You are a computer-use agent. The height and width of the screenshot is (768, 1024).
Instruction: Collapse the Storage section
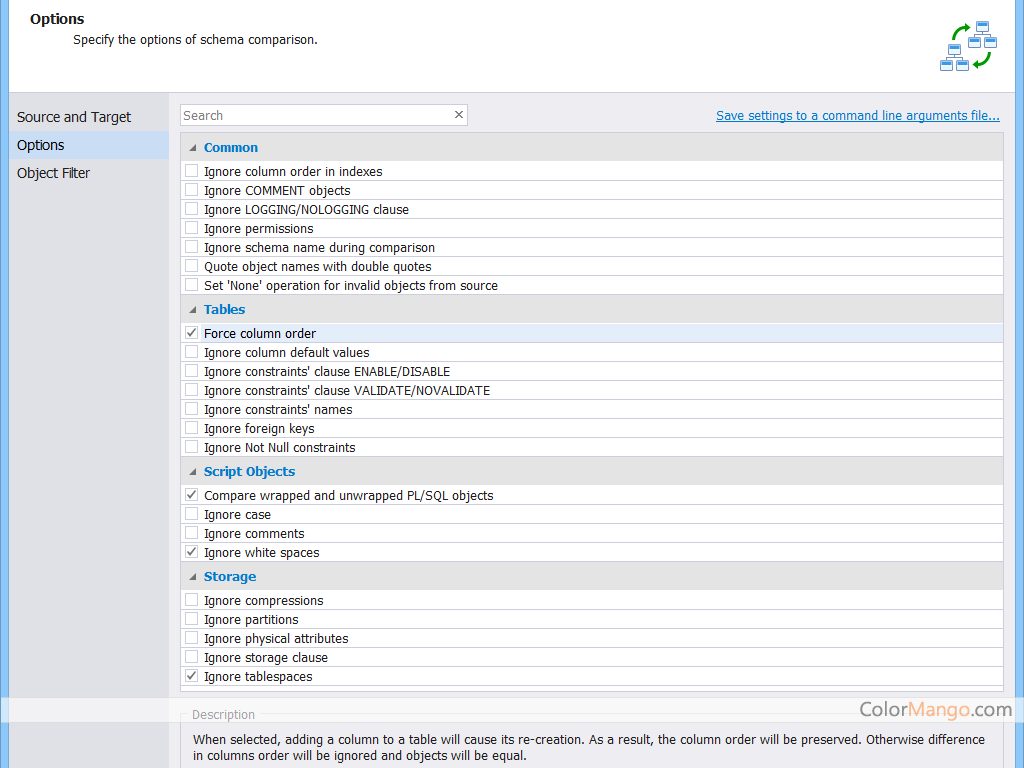pos(191,576)
